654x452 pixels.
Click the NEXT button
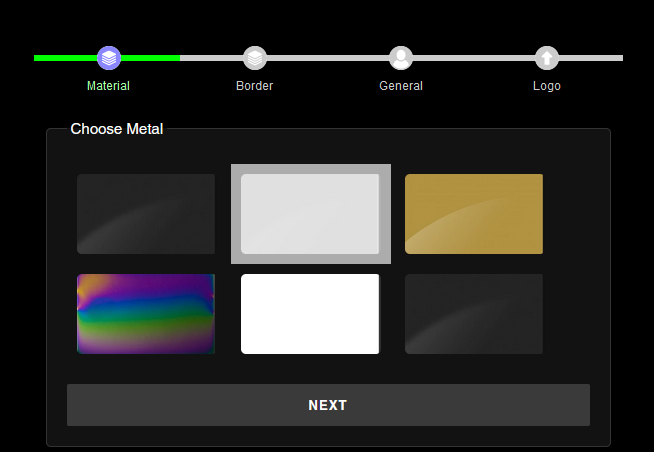click(x=328, y=405)
